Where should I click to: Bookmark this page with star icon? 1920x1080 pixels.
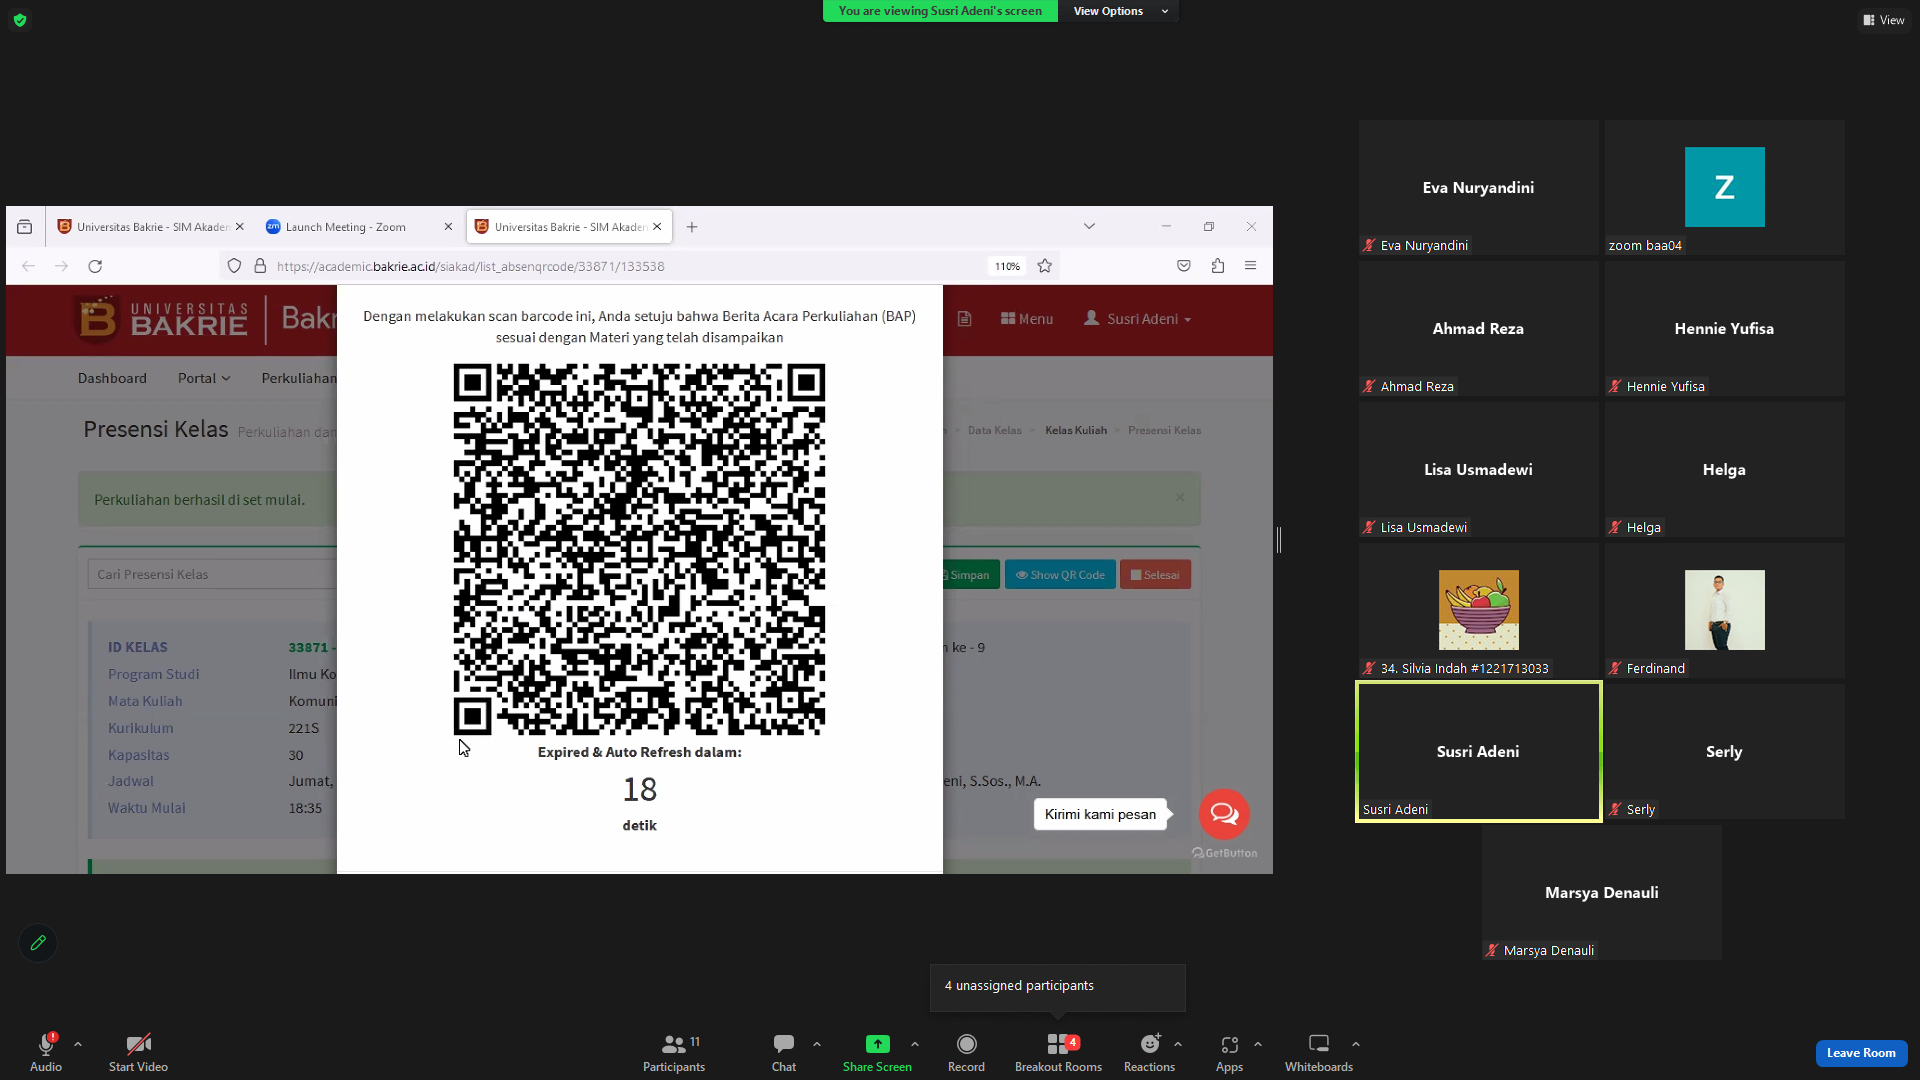click(x=1045, y=266)
